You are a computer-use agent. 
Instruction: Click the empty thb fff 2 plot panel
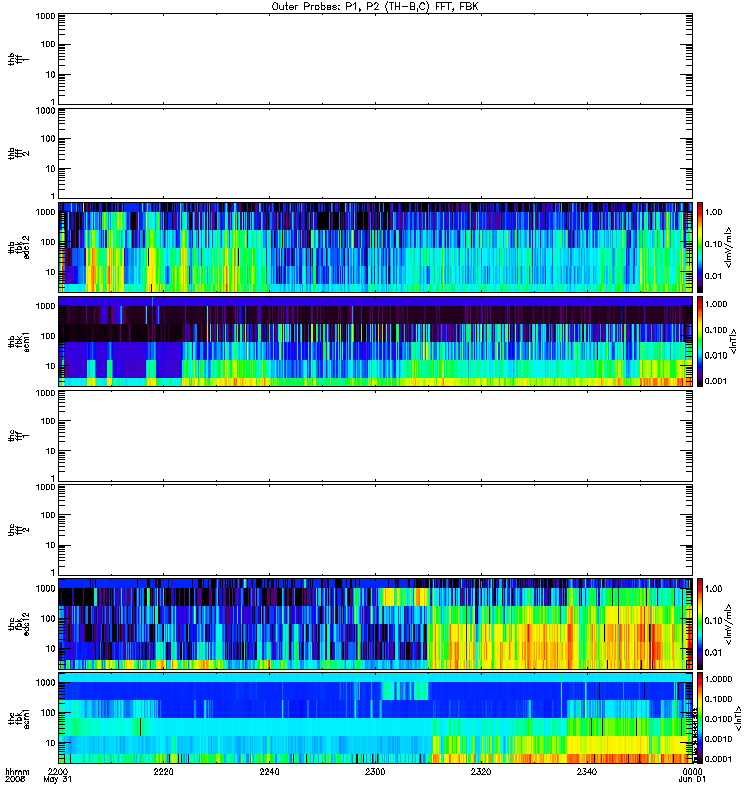(x=375, y=153)
